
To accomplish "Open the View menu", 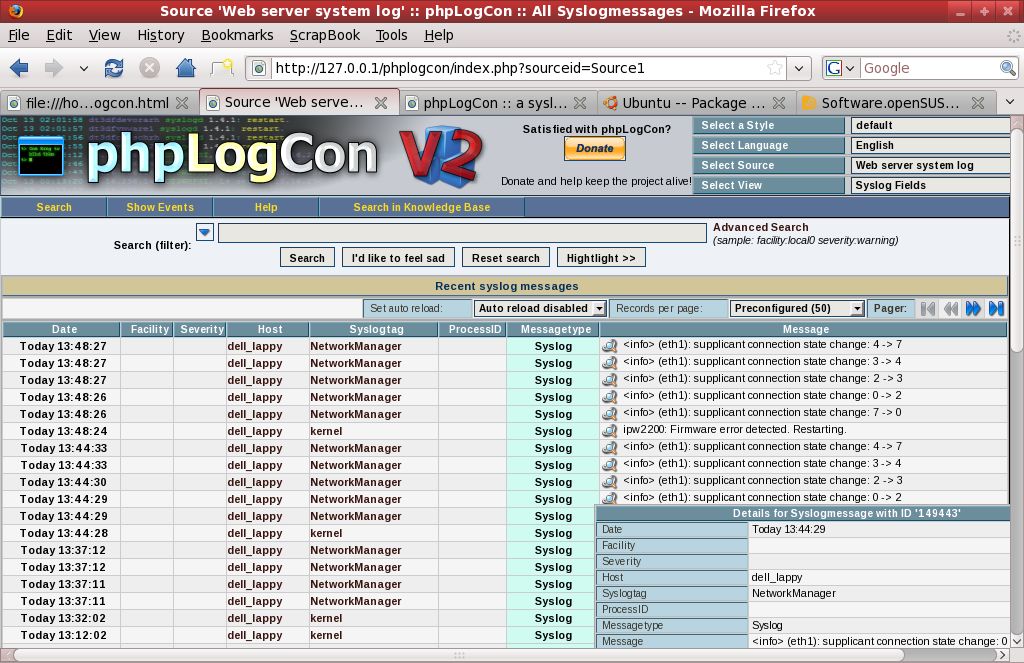I will 104,35.
